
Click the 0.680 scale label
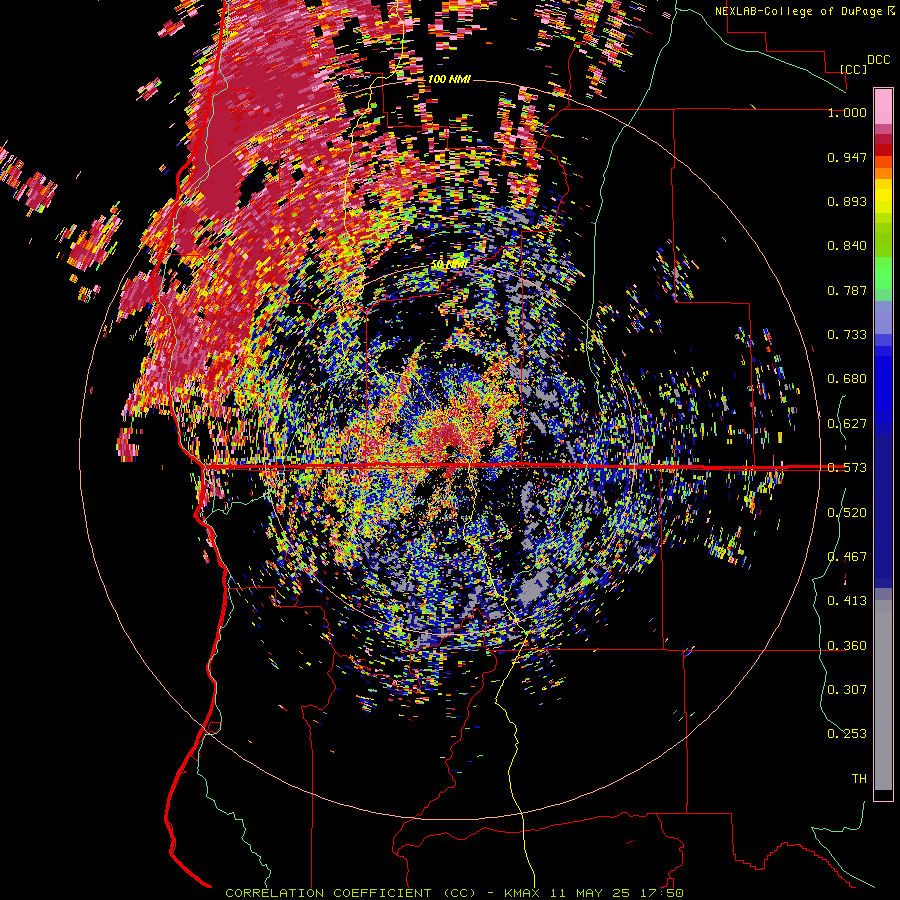[x=847, y=379]
